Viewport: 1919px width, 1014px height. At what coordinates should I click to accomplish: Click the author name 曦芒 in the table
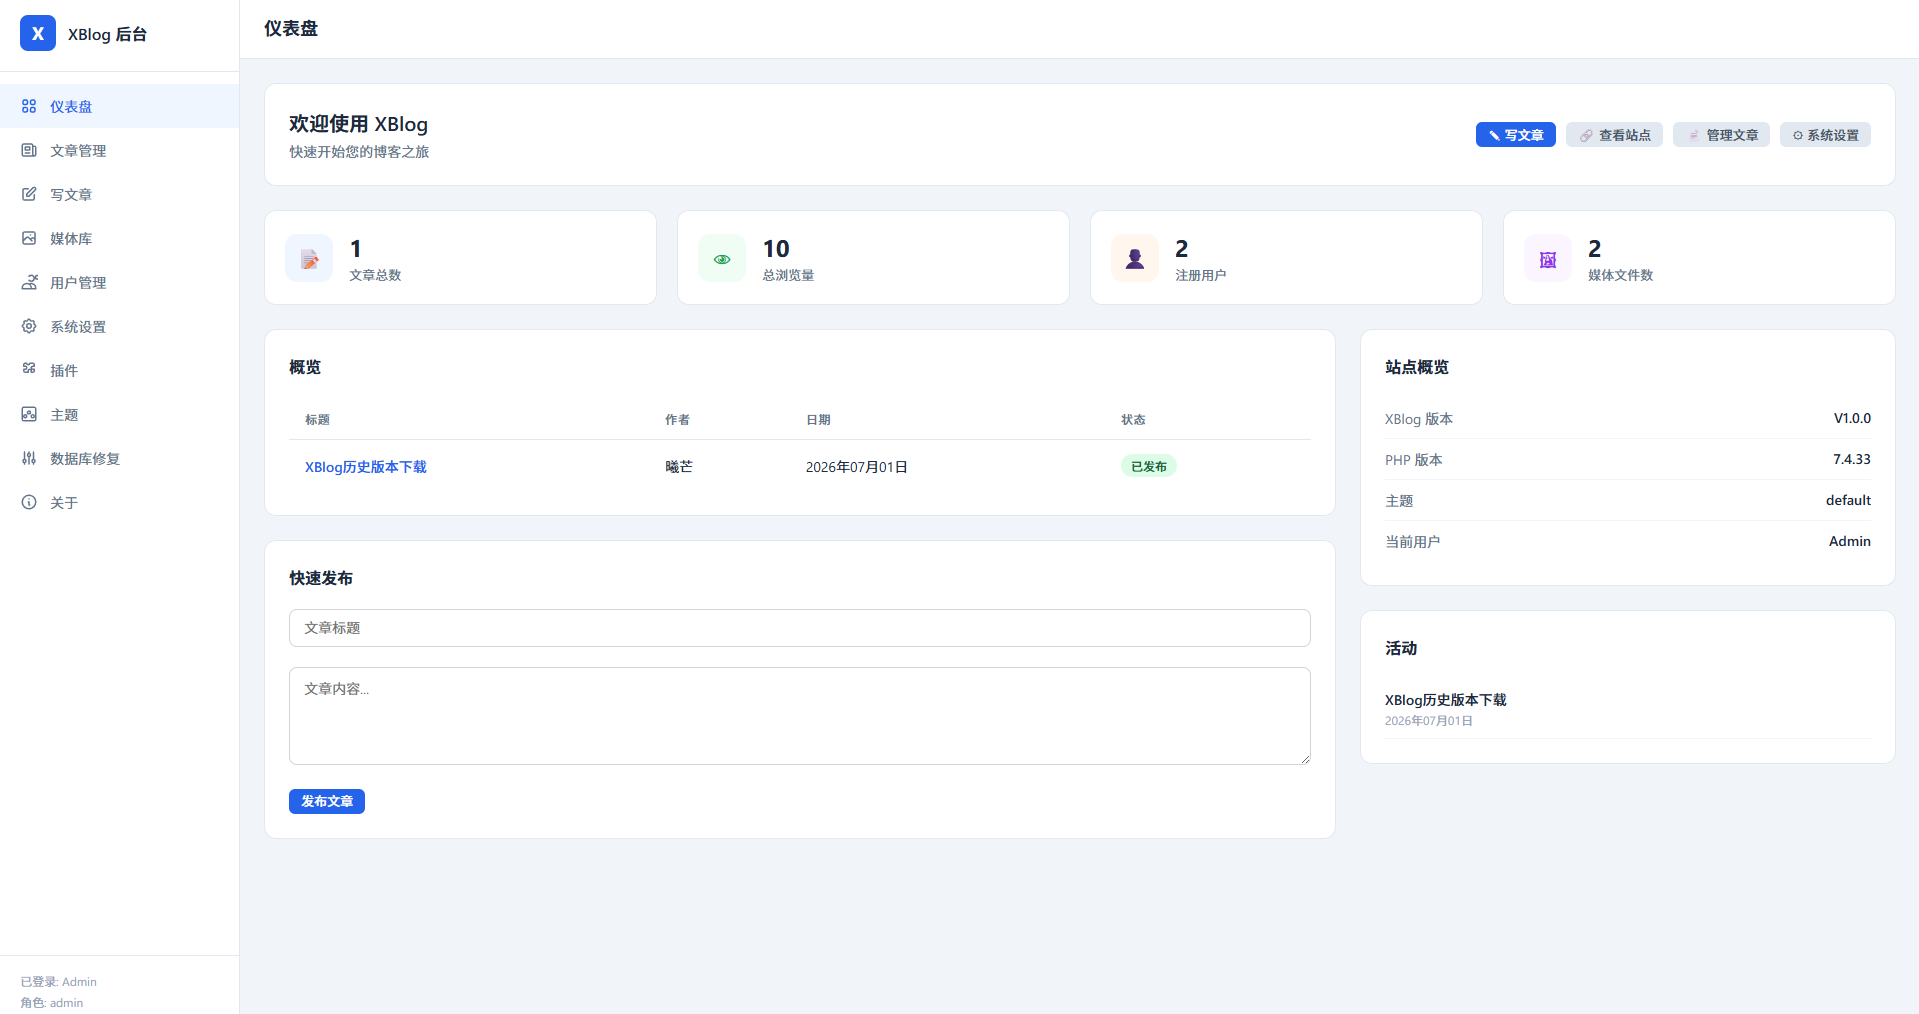(x=679, y=467)
